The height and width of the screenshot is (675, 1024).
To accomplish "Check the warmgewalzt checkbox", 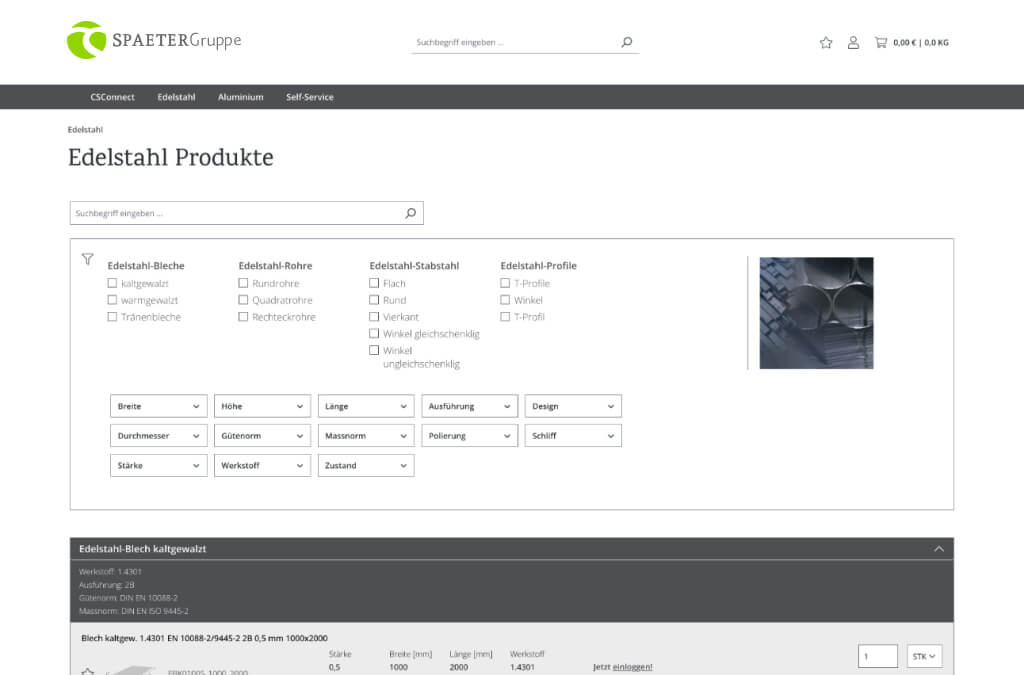I will (112, 300).
